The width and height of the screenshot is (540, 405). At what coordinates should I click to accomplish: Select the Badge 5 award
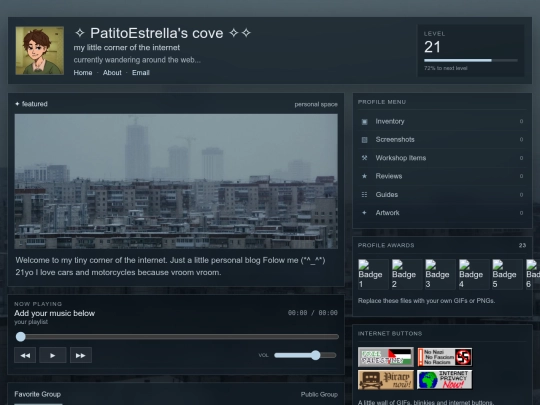click(x=507, y=274)
